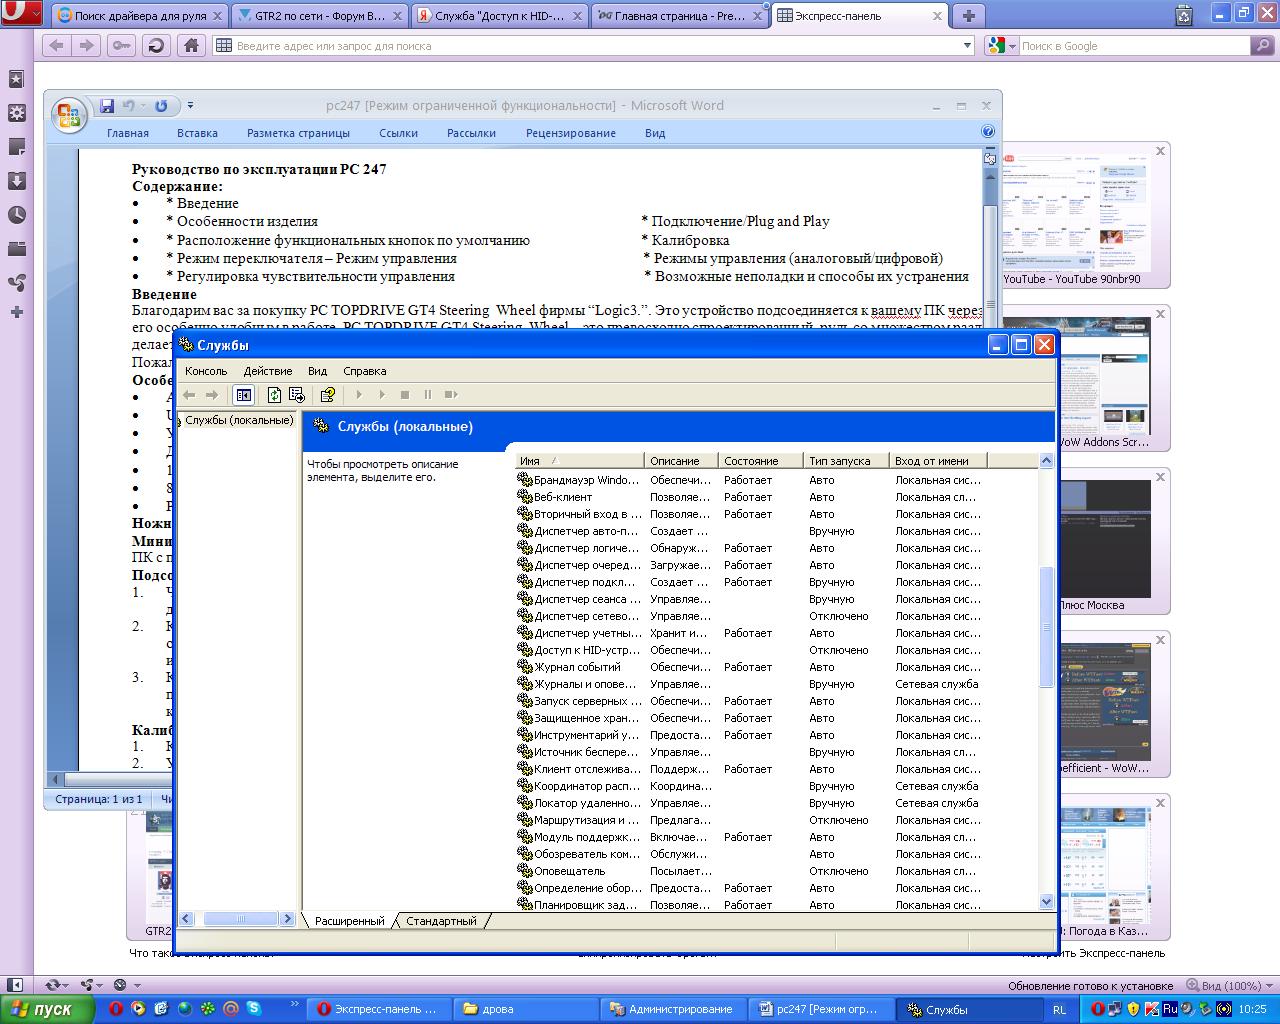This screenshot has height=1024, width=1280.
Task: Click the Refresh icon in Services toolbar
Action: 274,395
